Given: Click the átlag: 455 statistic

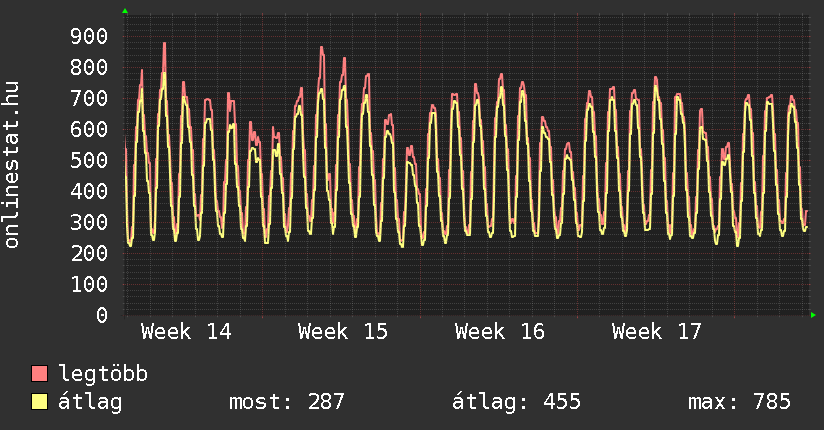Looking at the screenshot, I should pyautogui.click(x=517, y=402).
